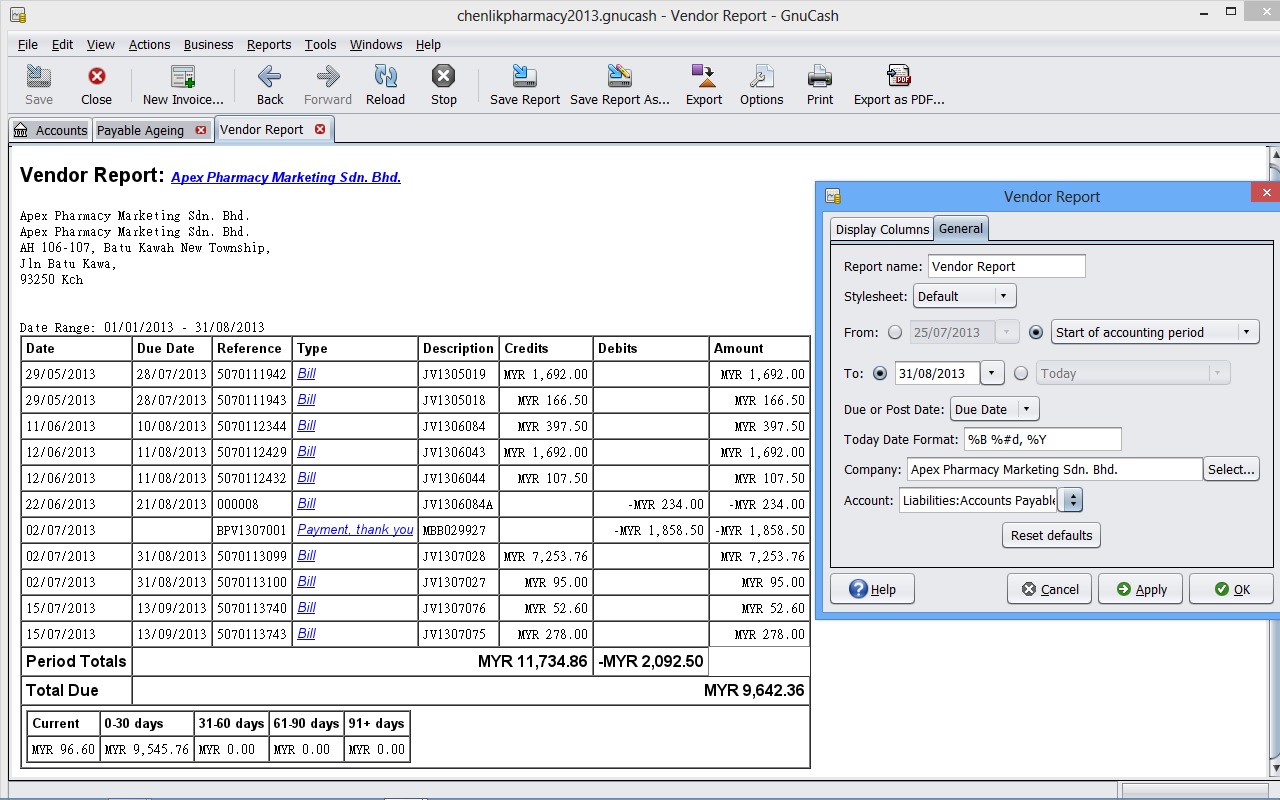Viewport: 1280px width, 800px height.
Task: Click description cell JV1306084A
Action: click(x=458, y=504)
